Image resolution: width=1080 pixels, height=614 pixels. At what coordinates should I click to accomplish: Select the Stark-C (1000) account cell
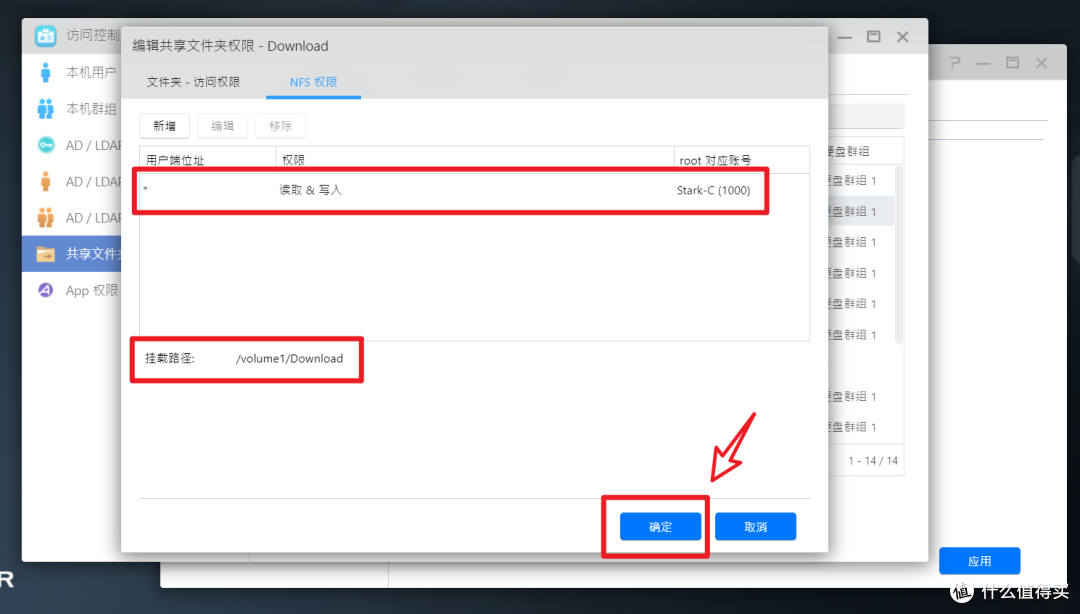point(714,190)
